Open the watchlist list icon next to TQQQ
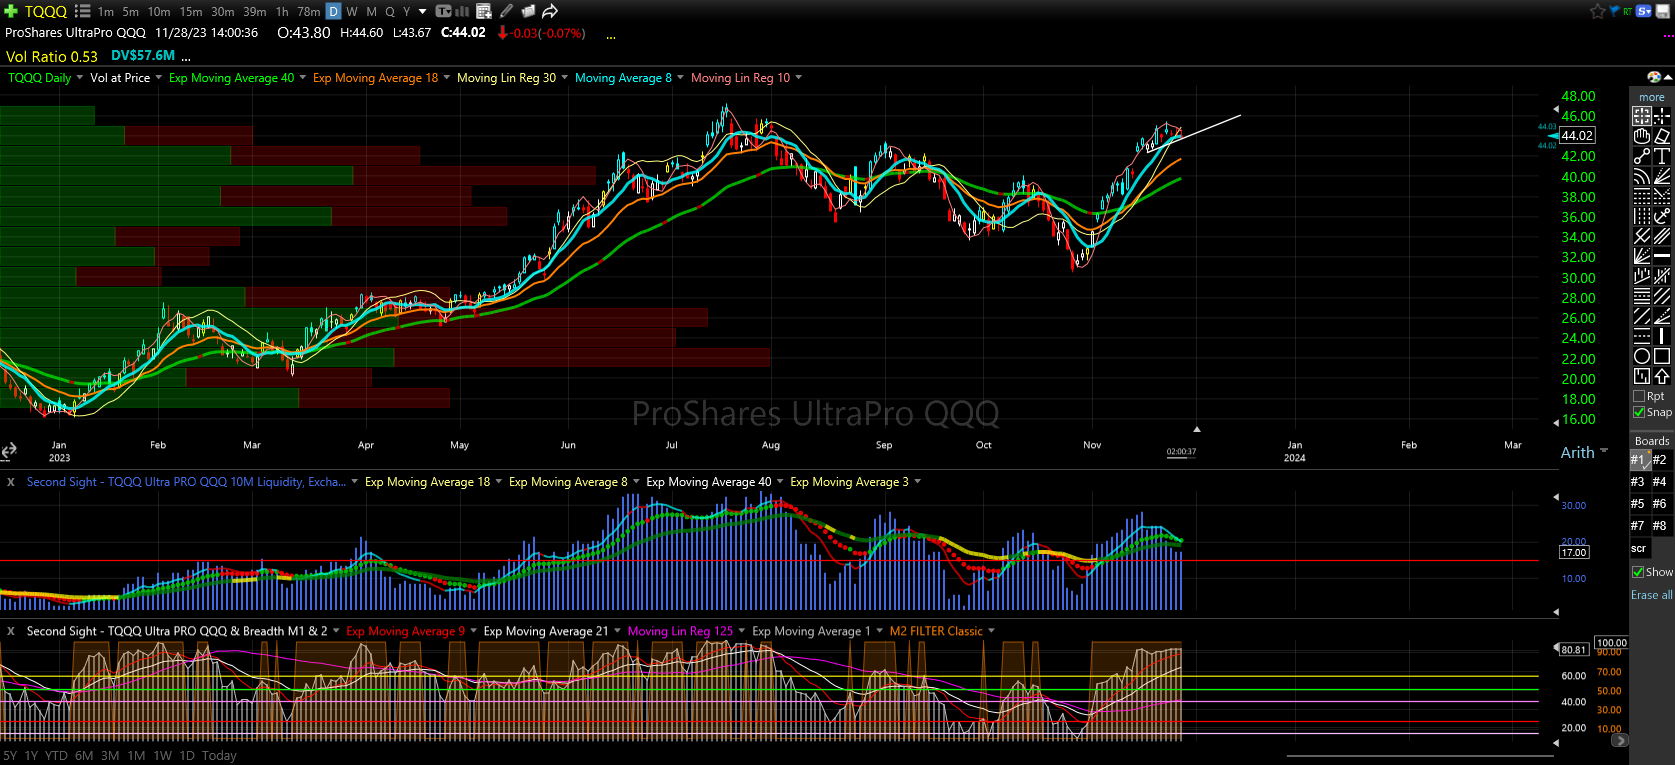The height and width of the screenshot is (765, 1675). click(x=82, y=11)
